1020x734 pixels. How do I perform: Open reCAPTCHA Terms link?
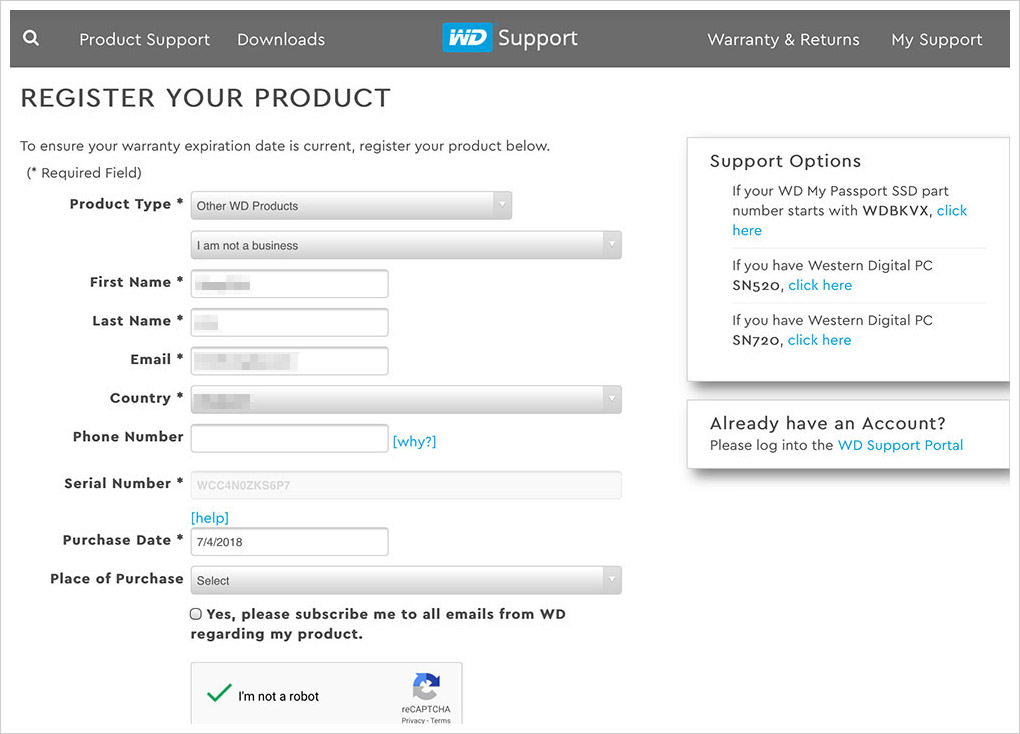click(x=440, y=720)
